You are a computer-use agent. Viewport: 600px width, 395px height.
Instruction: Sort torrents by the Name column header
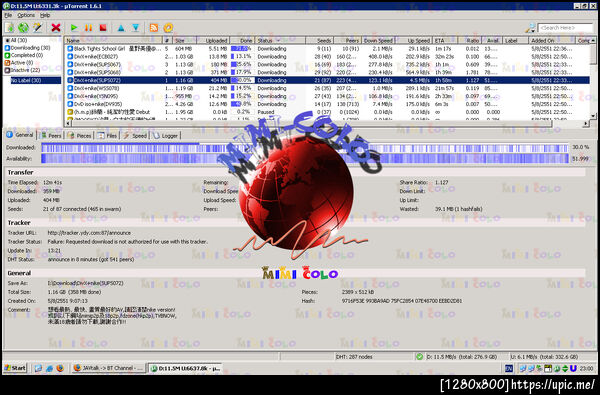(114, 40)
